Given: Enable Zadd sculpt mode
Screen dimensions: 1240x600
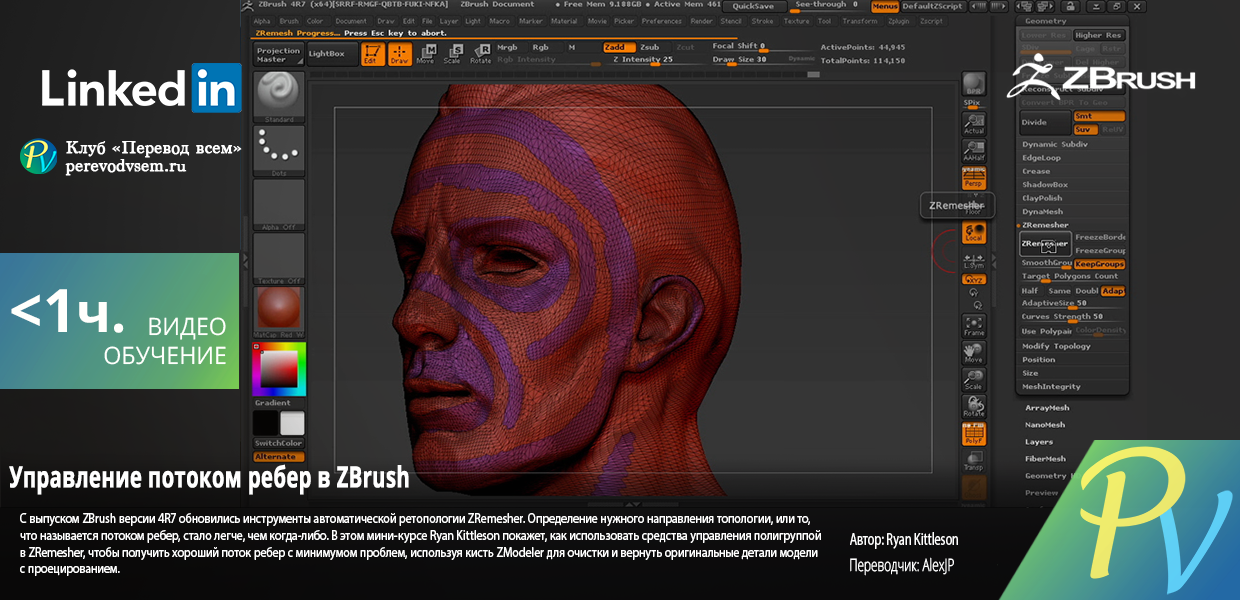Looking at the screenshot, I should click(x=616, y=47).
